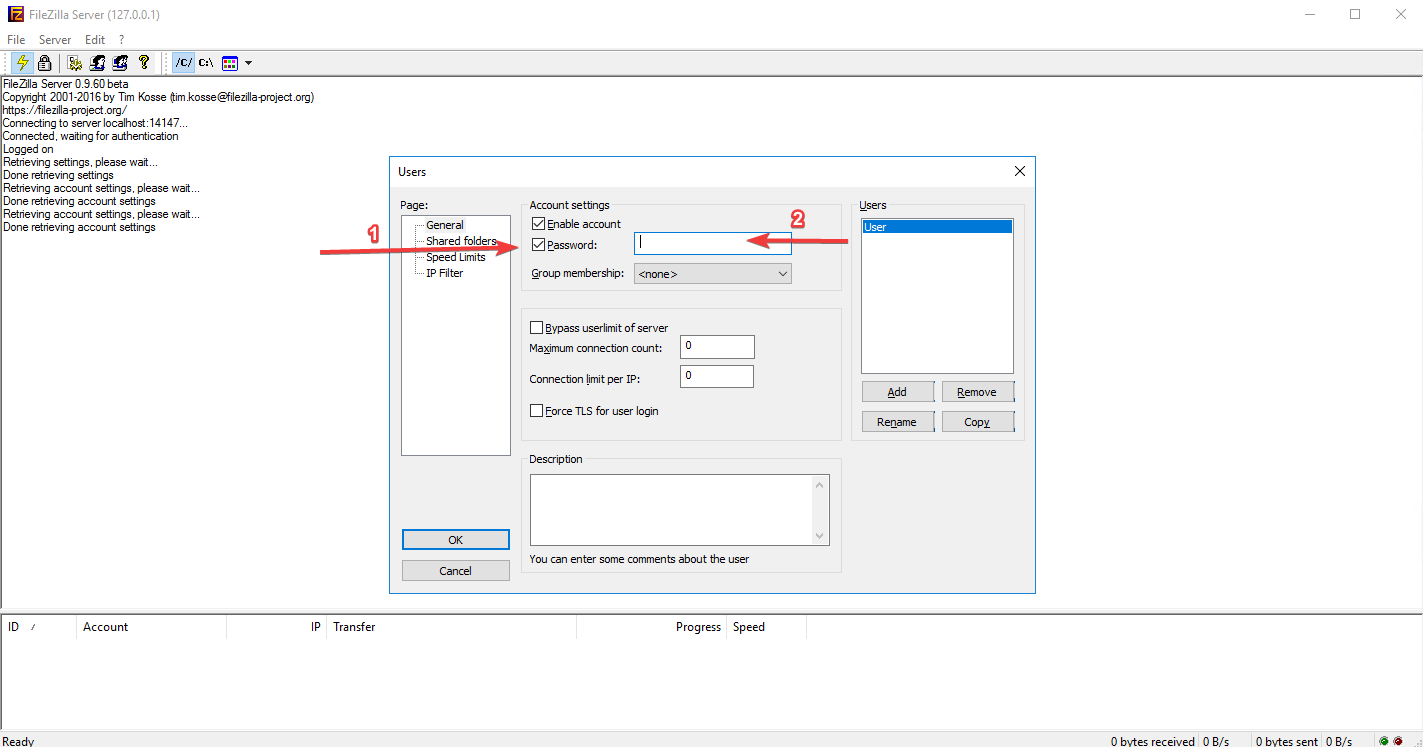Click the Remove user button
Image resolution: width=1423 pixels, height=747 pixels.
coord(977,392)
